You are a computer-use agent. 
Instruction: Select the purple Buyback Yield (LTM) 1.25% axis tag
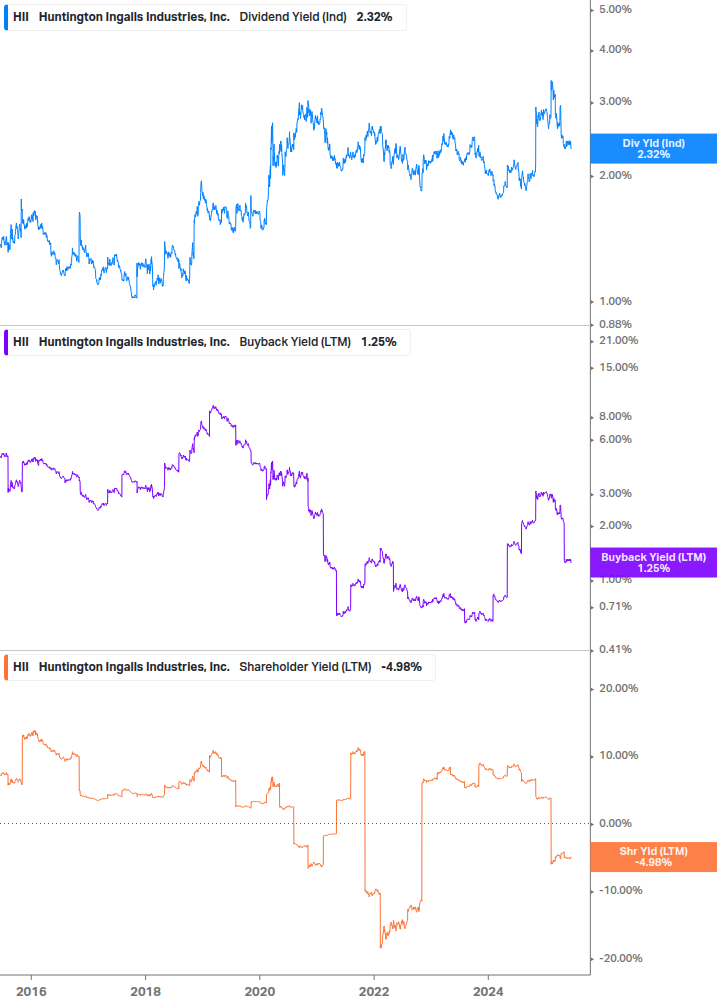tap(654, 563)
